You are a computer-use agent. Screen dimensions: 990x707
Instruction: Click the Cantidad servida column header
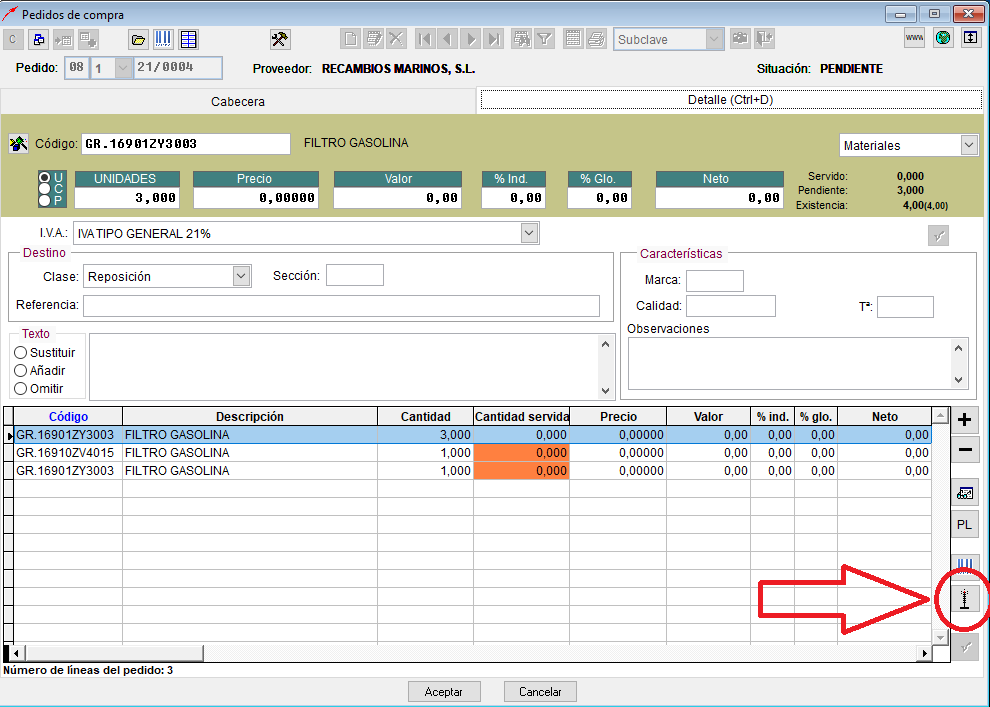(x=522, y=417)
